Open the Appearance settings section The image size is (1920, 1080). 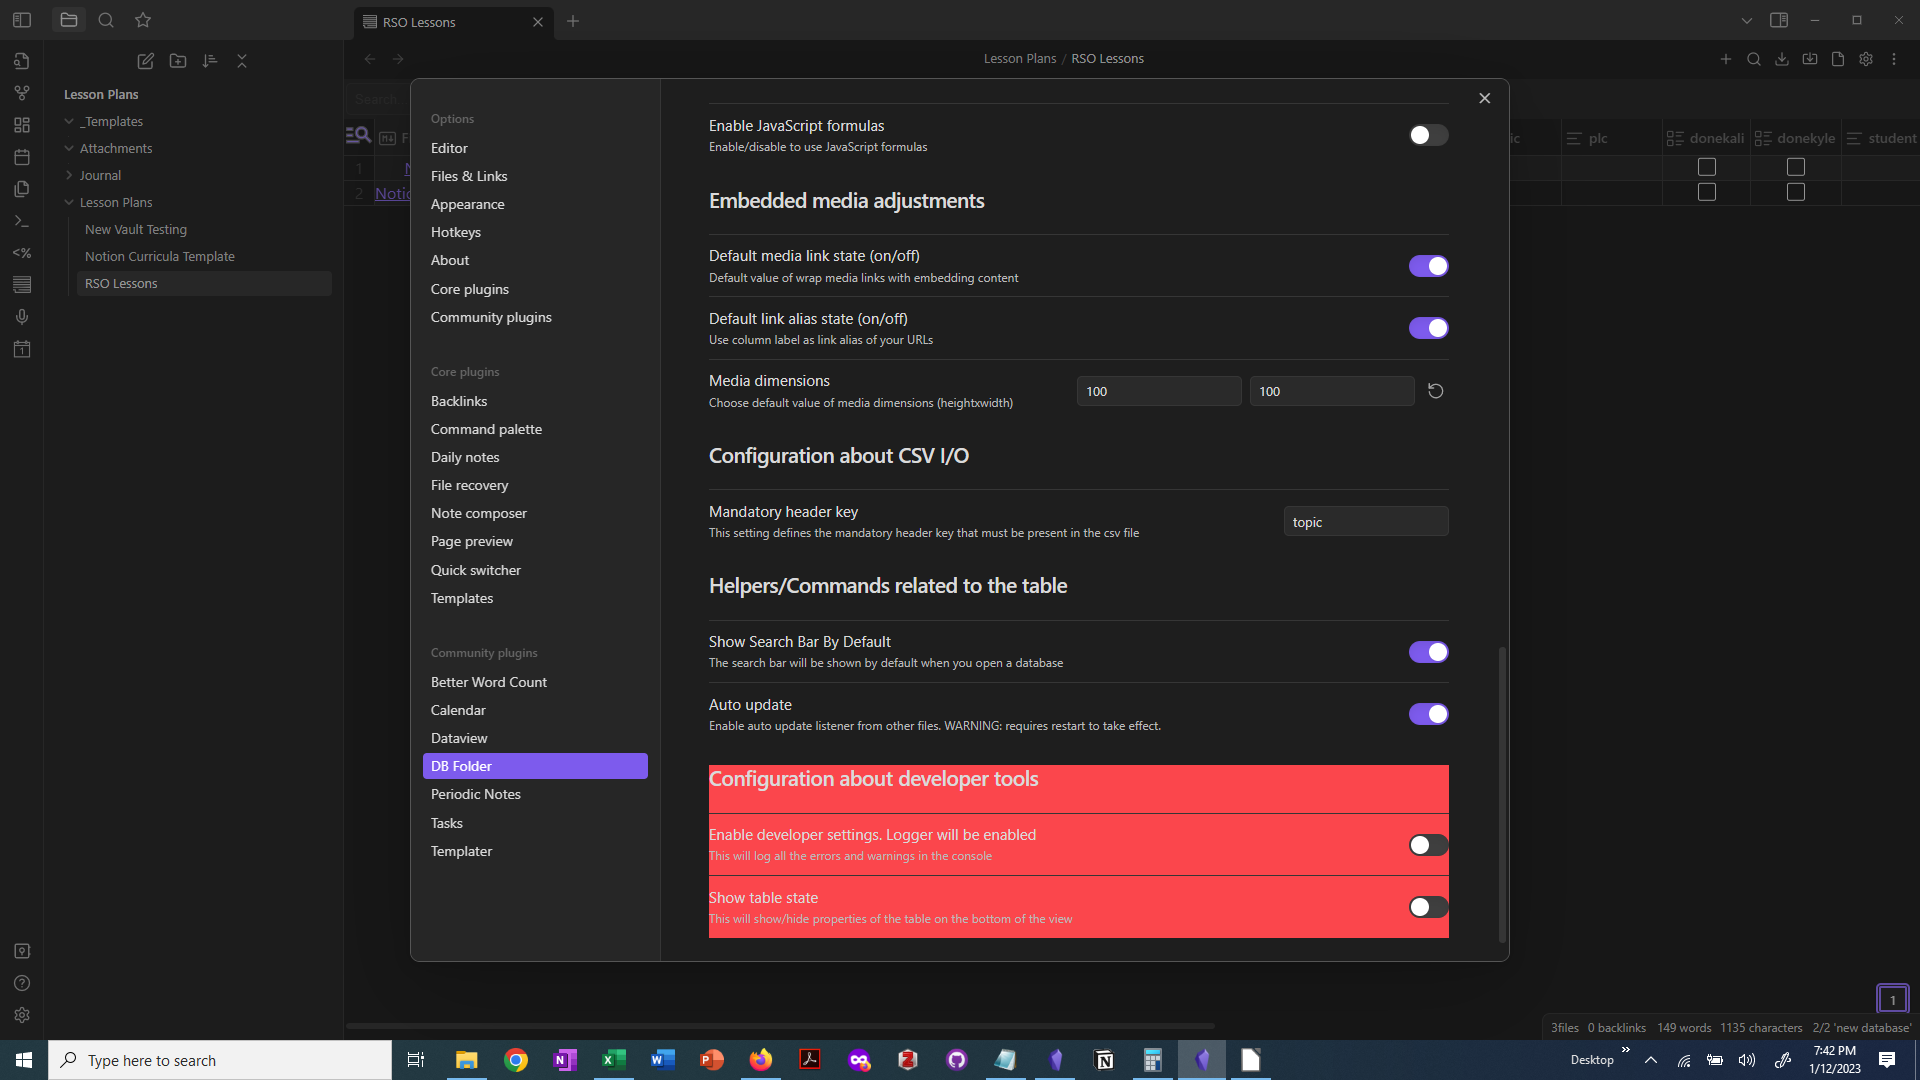[x=467, y=204]
